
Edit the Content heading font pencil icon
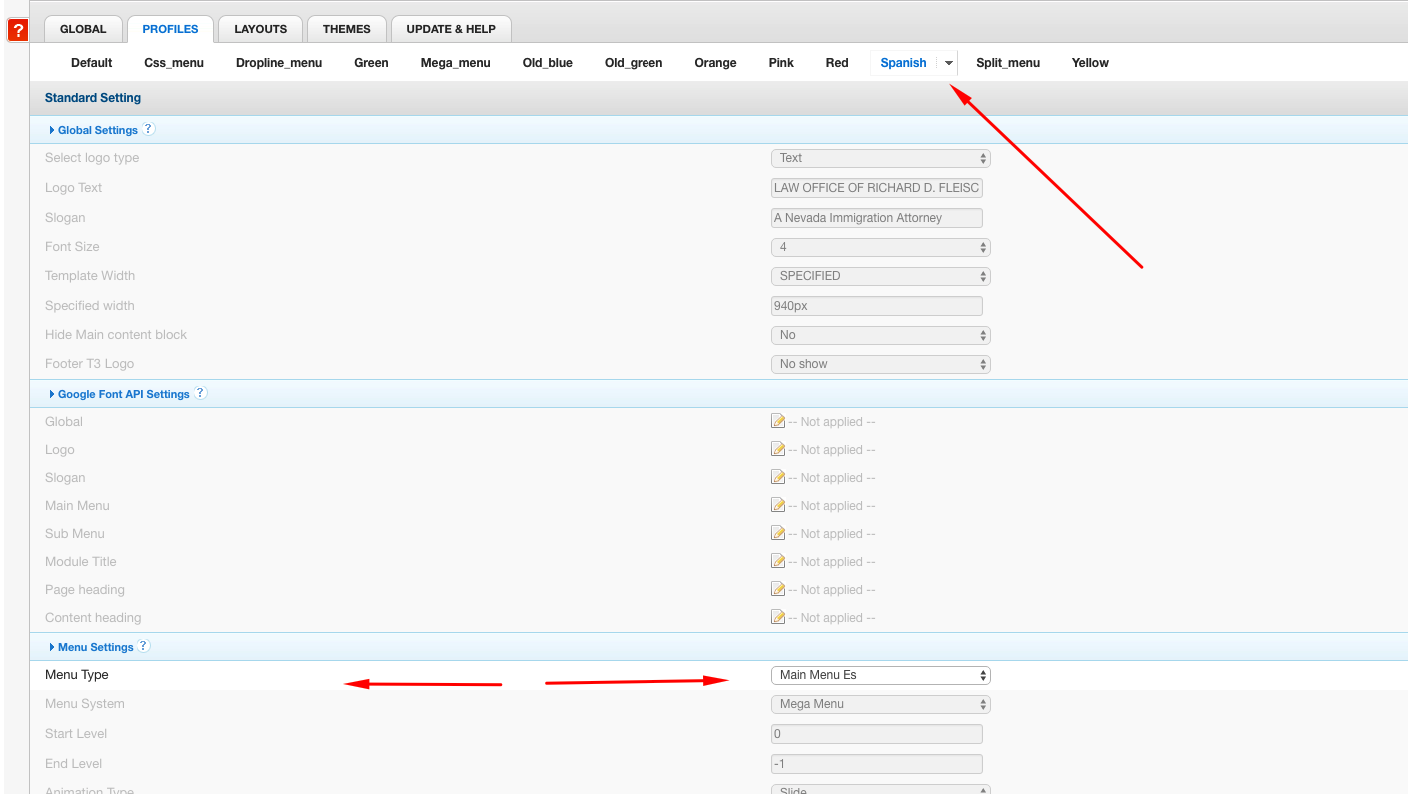pyautogui.click(x=778, y=617)
